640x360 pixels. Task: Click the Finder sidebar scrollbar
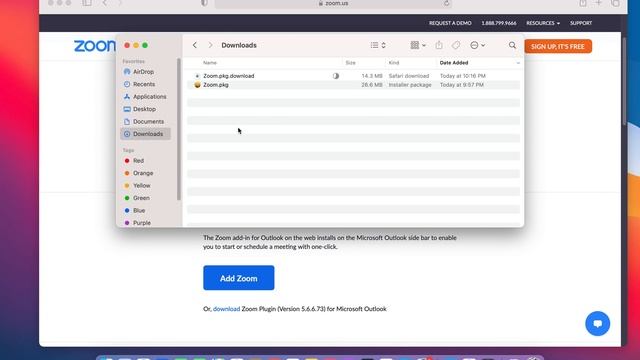point(179,129)
